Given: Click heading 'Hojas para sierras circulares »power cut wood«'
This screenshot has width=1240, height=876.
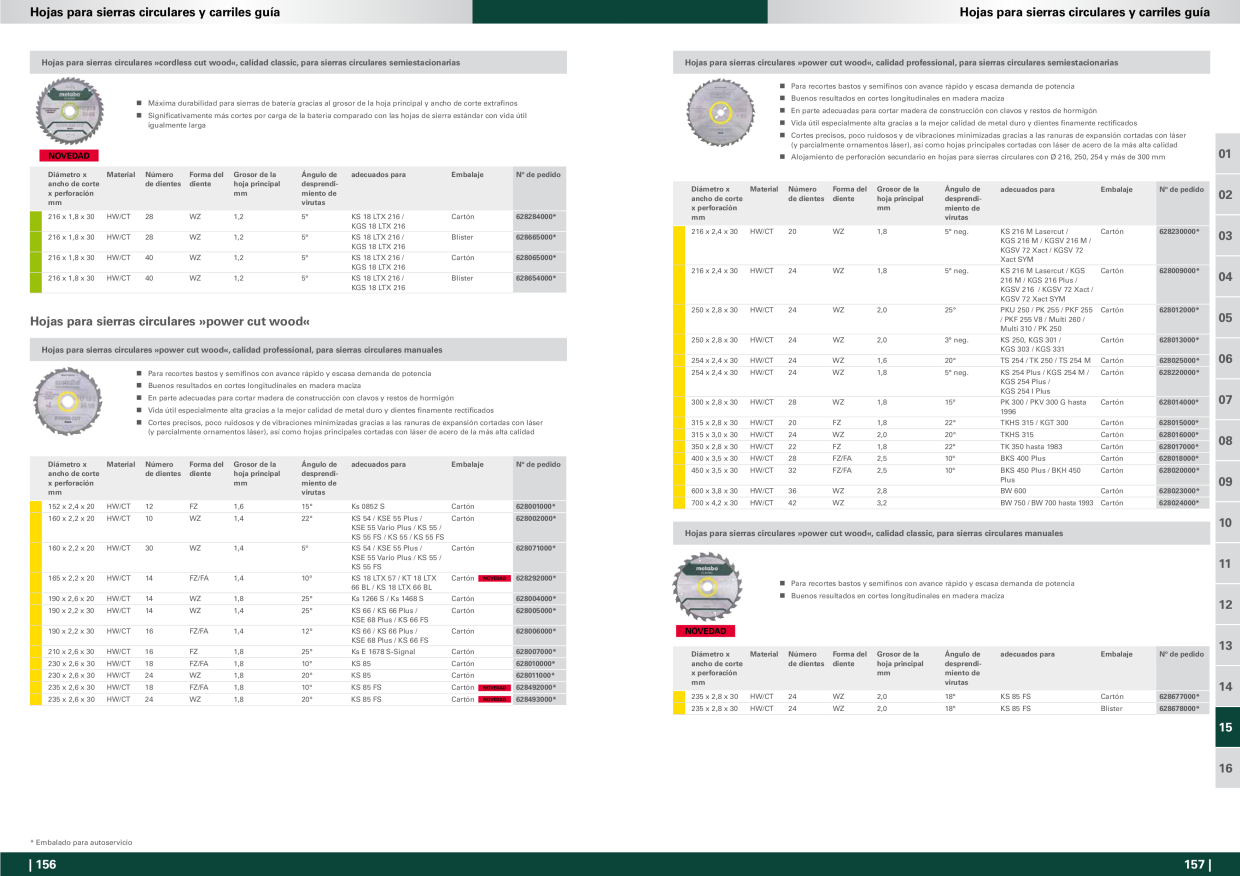Looking at the screenshot, I should click(170, 322).
